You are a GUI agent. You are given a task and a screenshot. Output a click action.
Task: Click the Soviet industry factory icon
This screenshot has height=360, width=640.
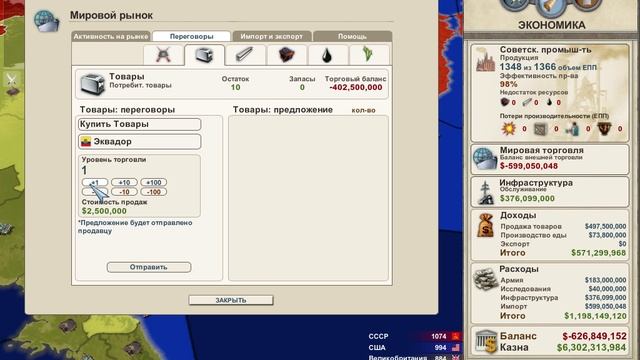(485, 60)
